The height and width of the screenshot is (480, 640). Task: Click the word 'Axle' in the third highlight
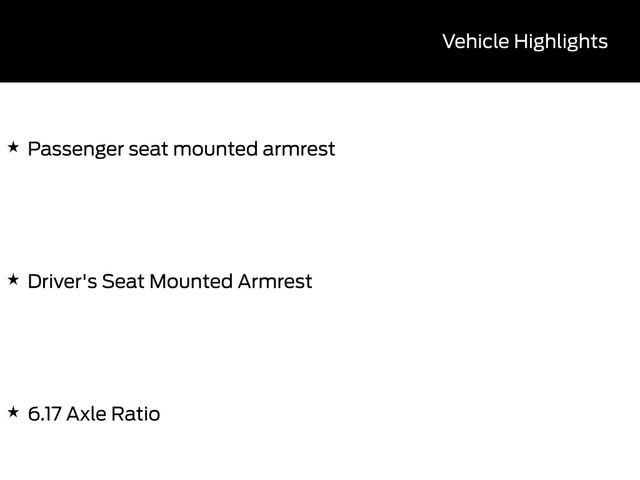point(86,414)
